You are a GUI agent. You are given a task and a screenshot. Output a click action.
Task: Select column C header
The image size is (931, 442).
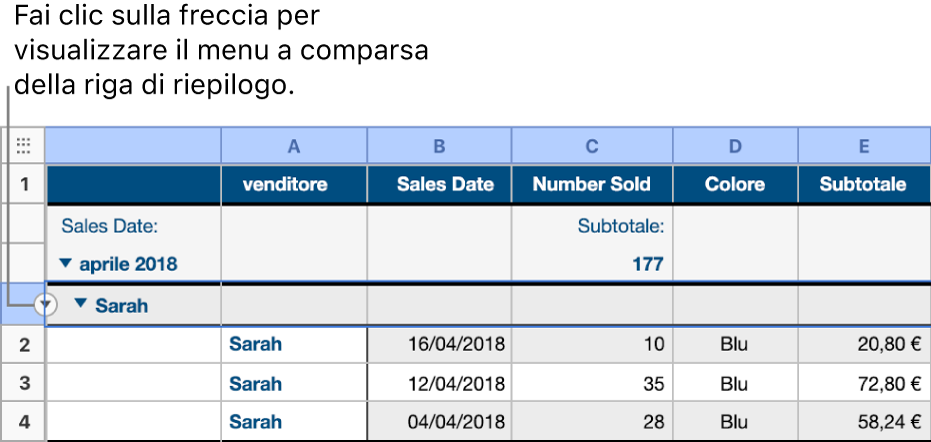pos(591,146)
